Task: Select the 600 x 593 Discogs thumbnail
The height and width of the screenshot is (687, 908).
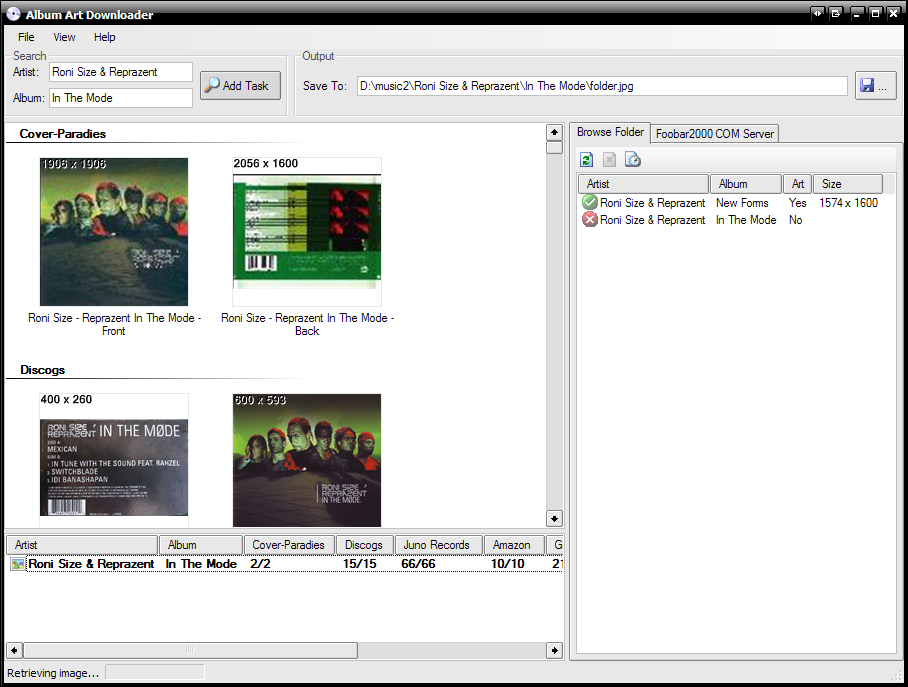Action: point(307,460)
